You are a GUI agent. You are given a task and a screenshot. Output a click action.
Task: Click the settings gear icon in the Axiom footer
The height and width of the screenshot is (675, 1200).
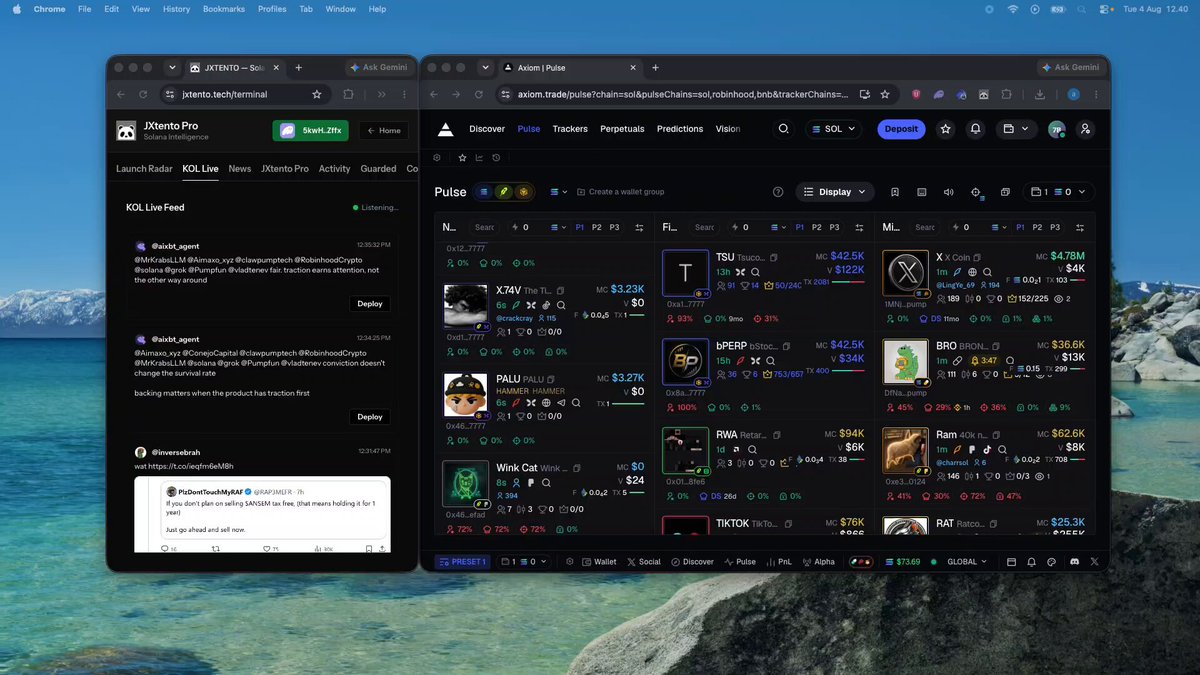[570, 562]
